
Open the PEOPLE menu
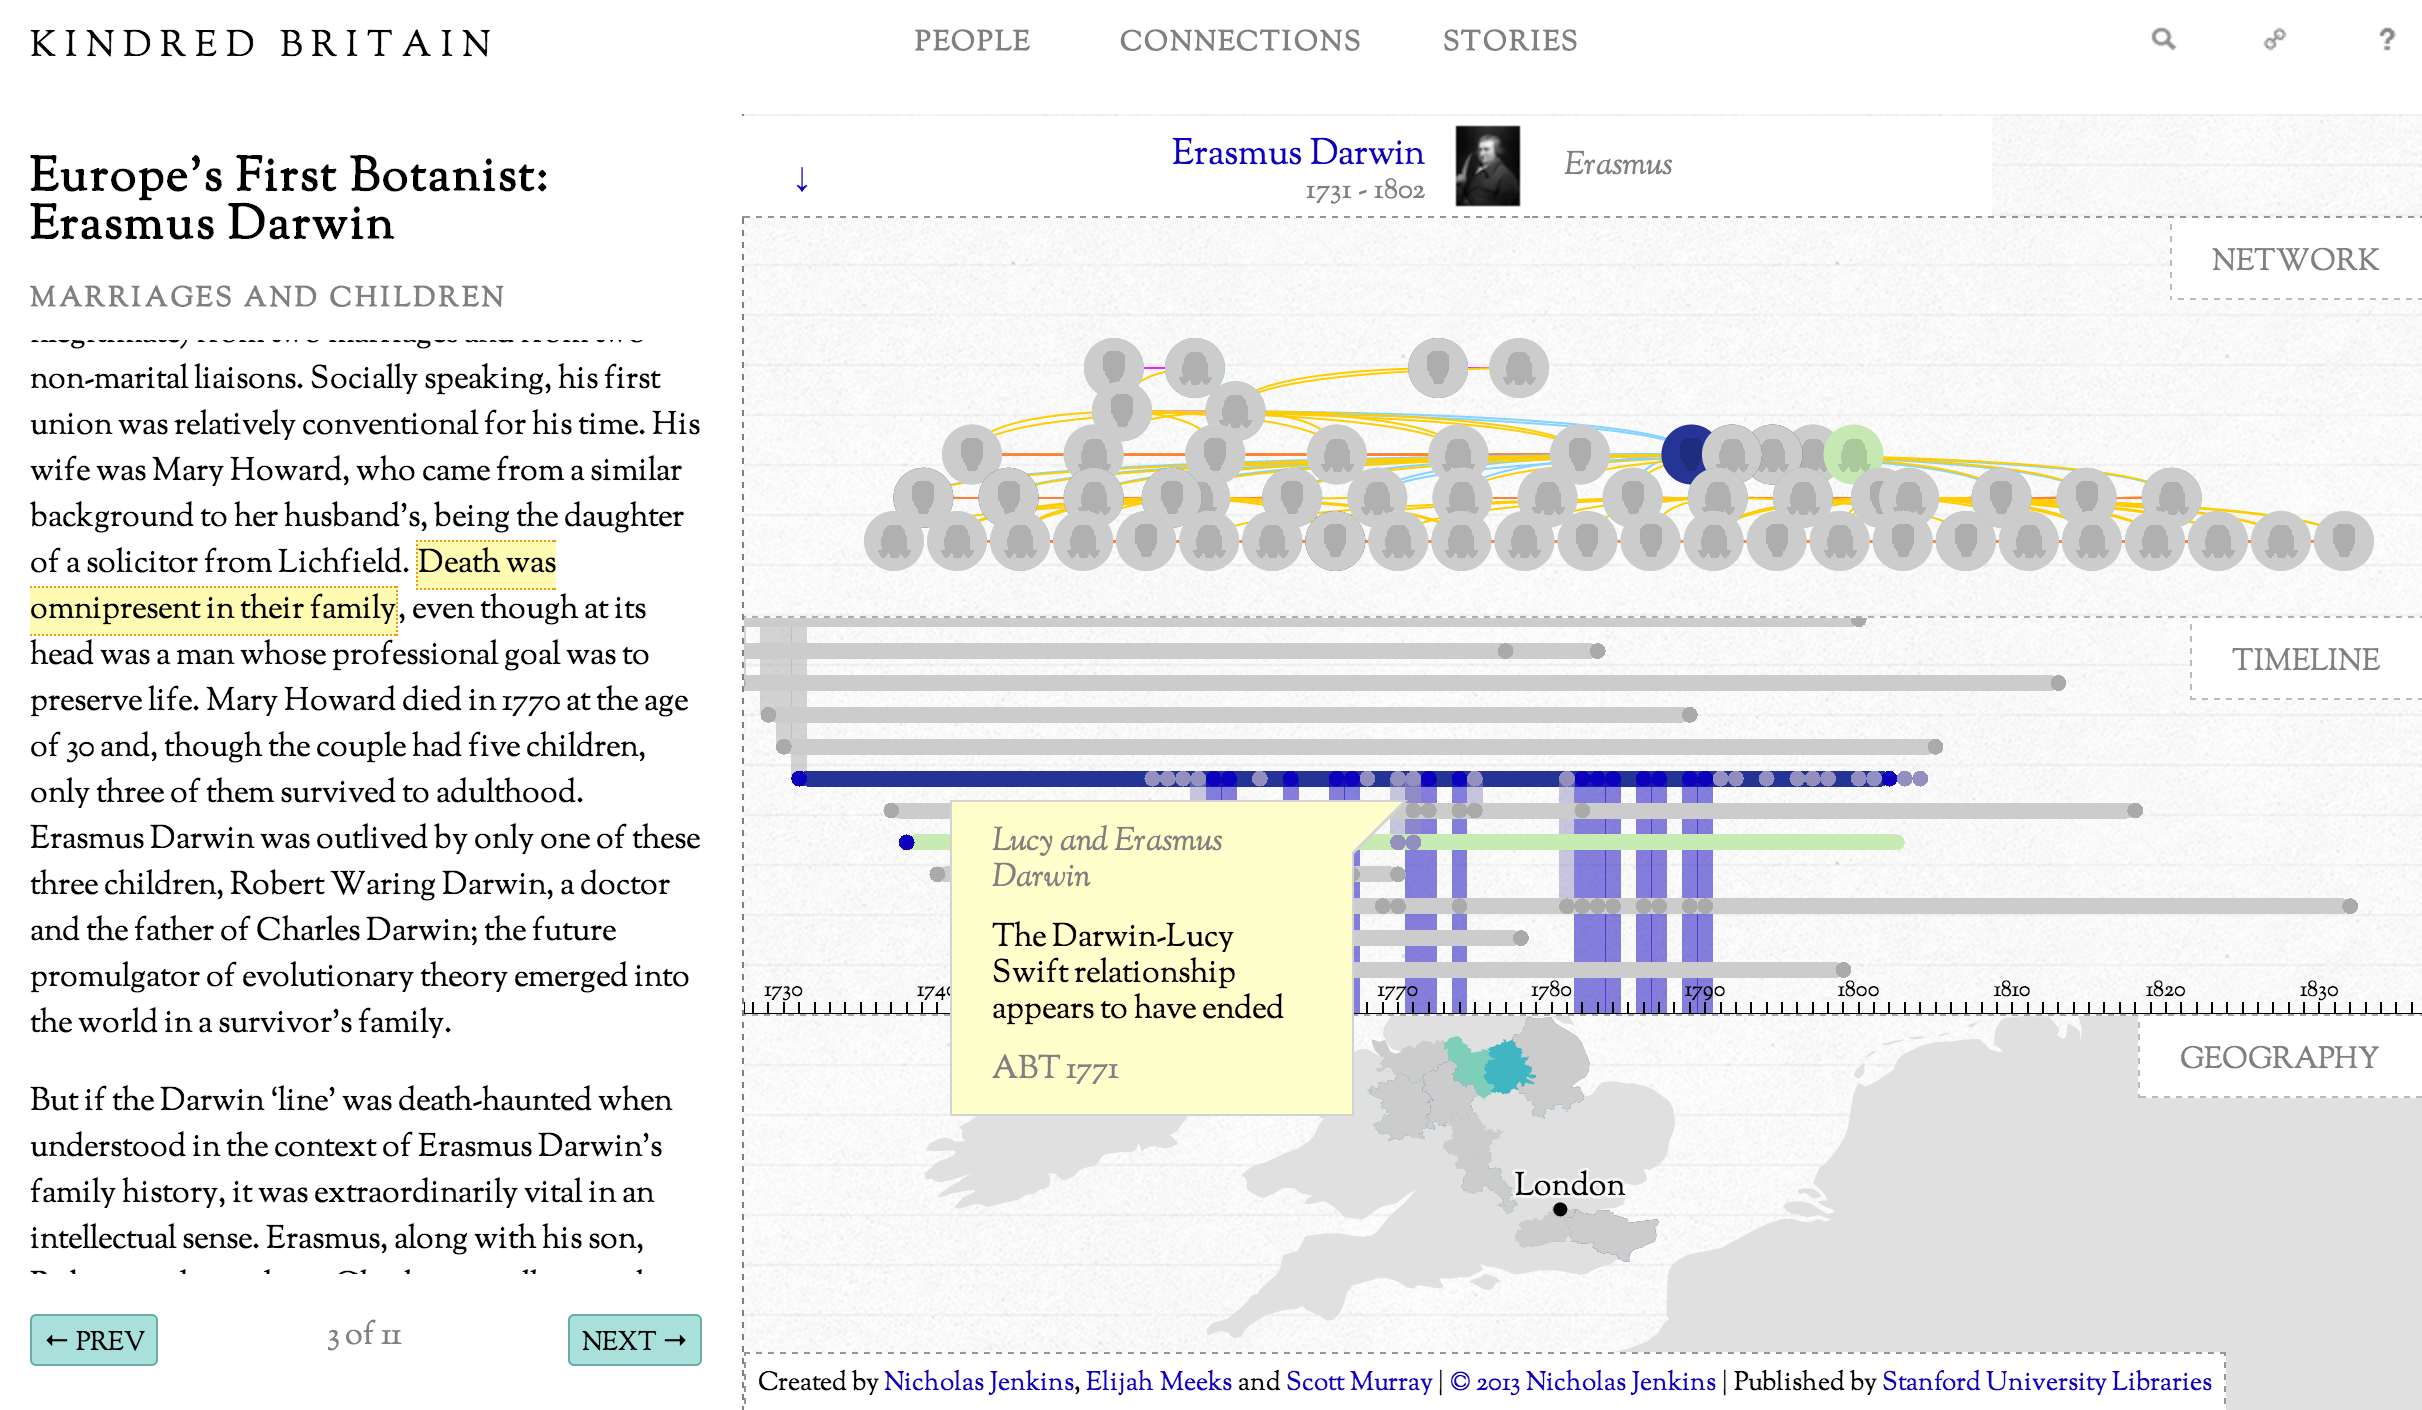point(972,41)
